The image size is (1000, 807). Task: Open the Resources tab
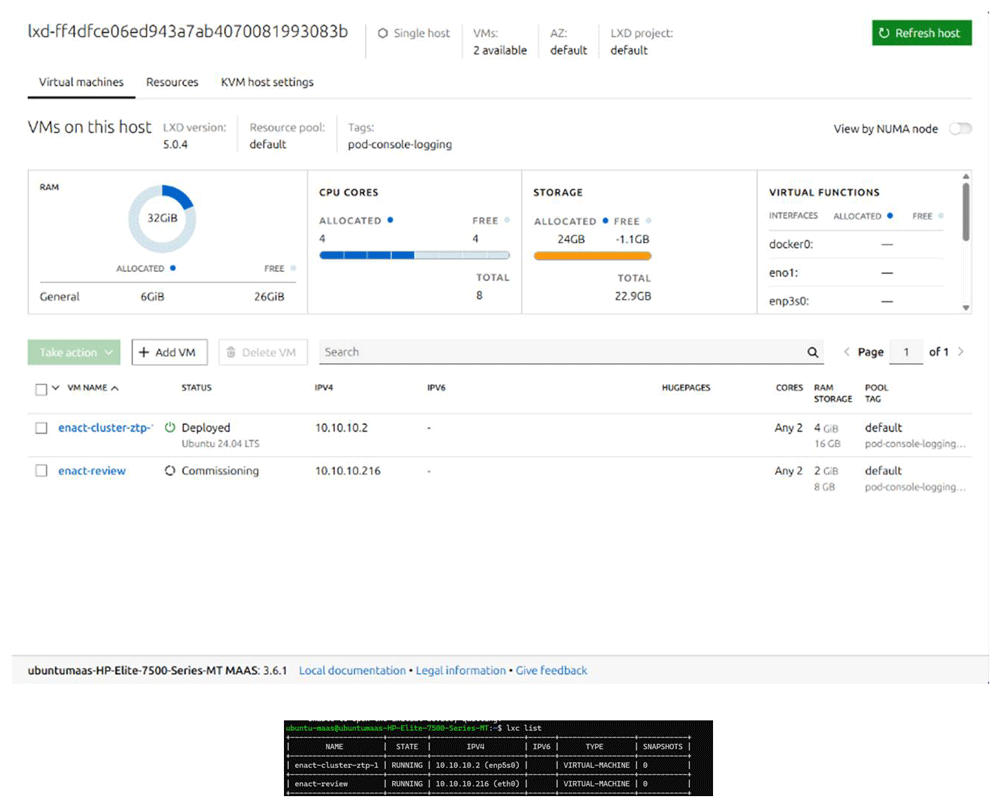click(x=172, y=82)
